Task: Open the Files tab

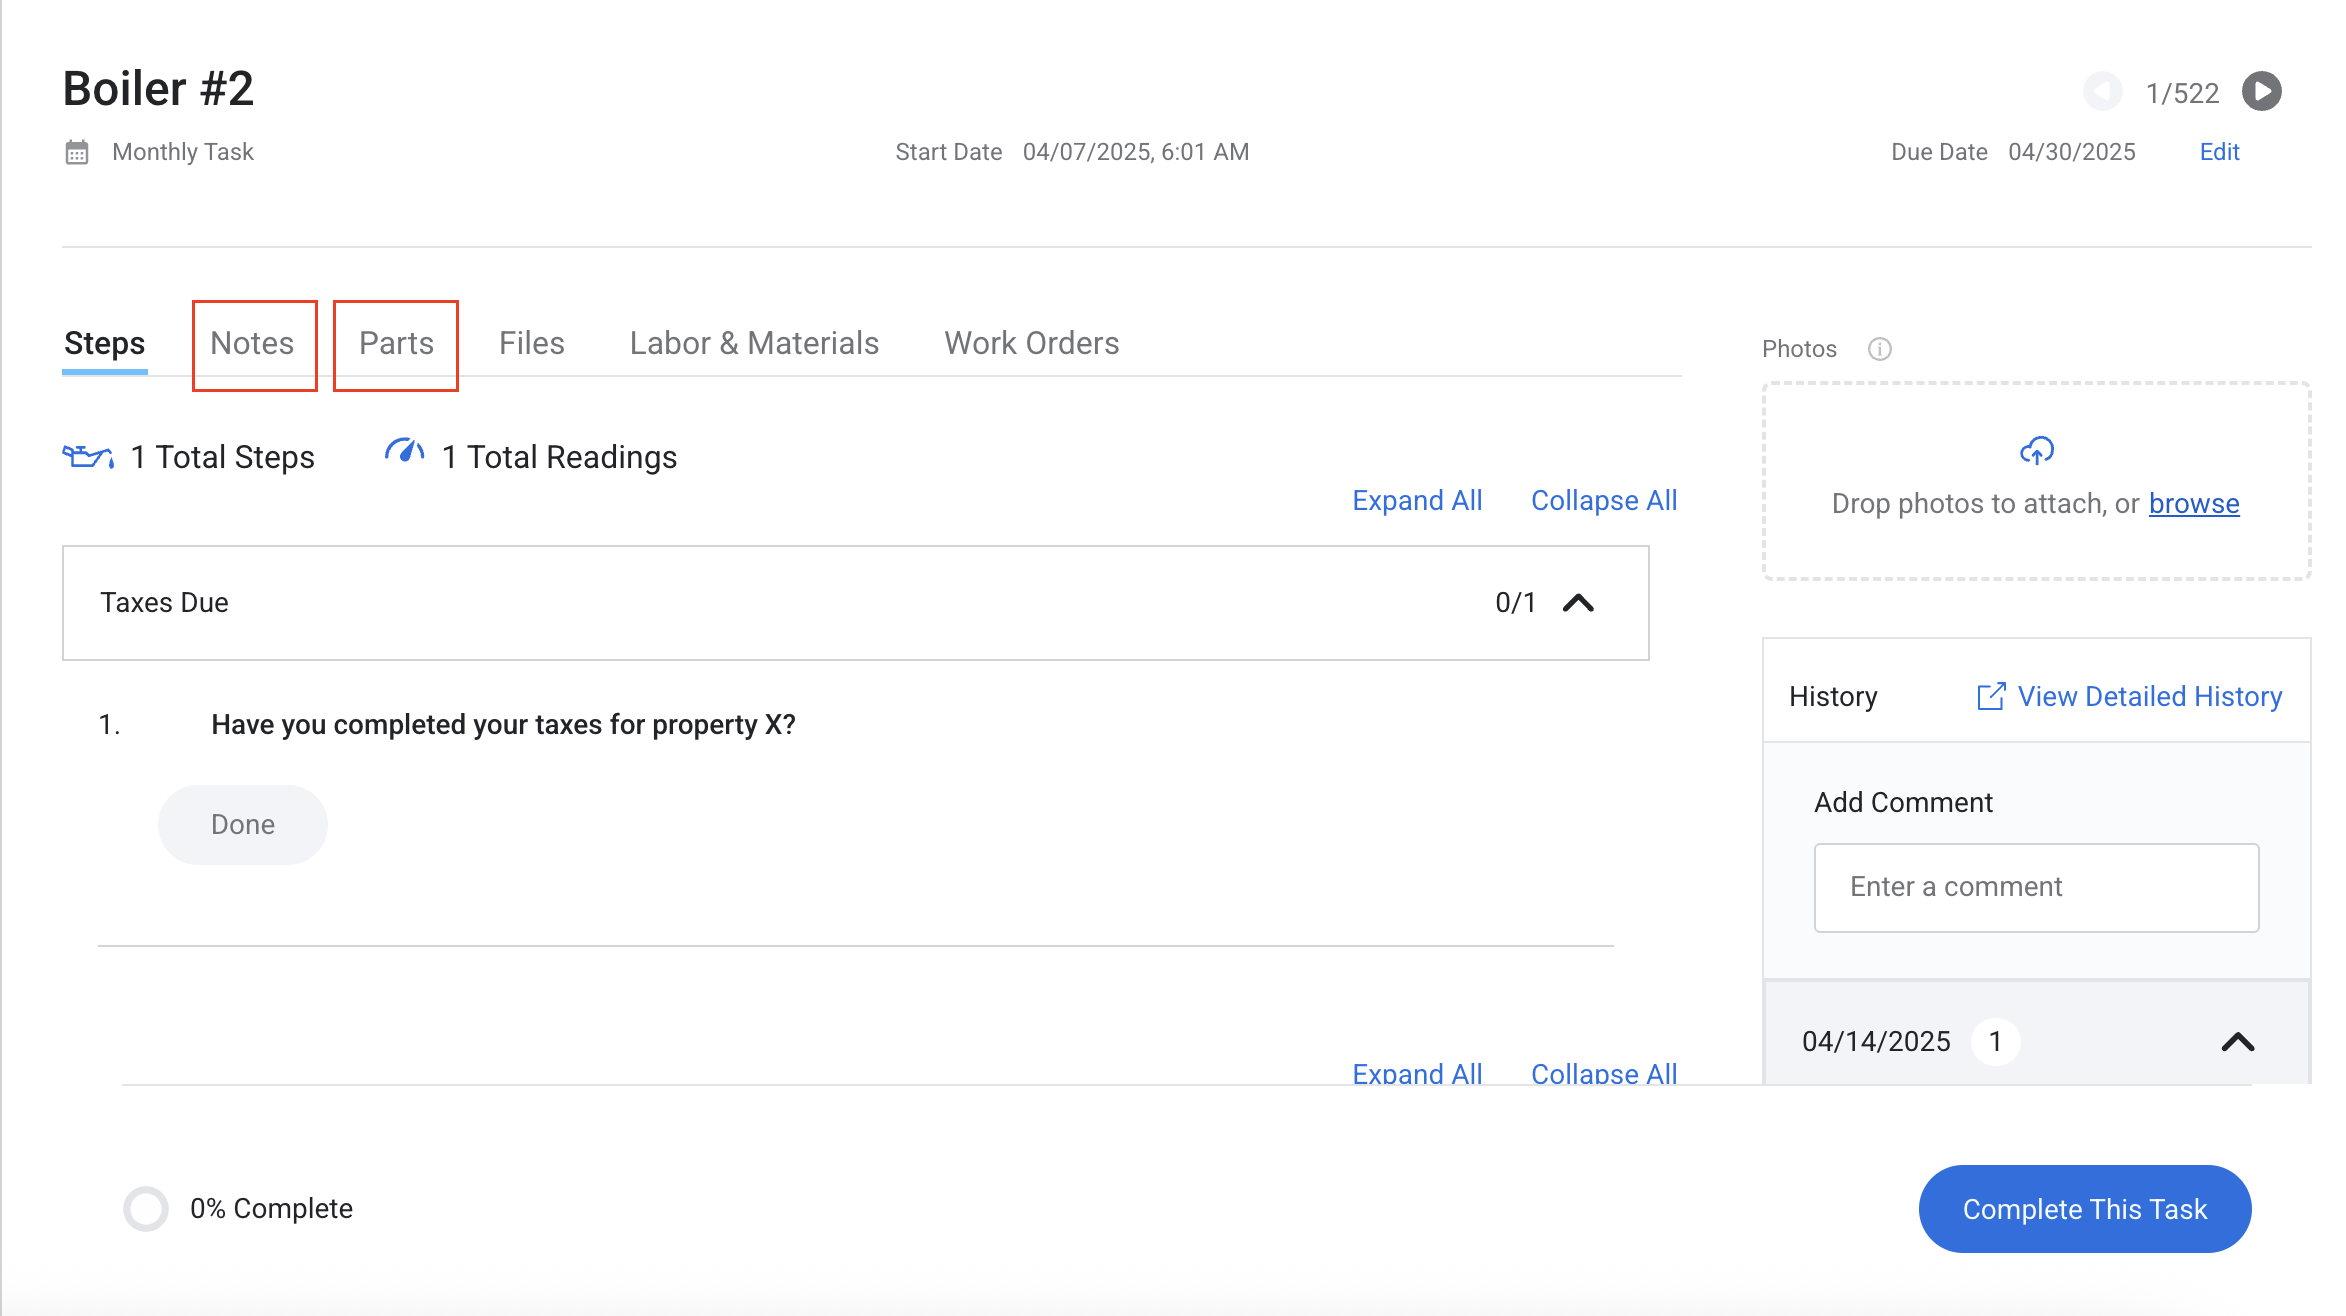Action: [532, 344]
